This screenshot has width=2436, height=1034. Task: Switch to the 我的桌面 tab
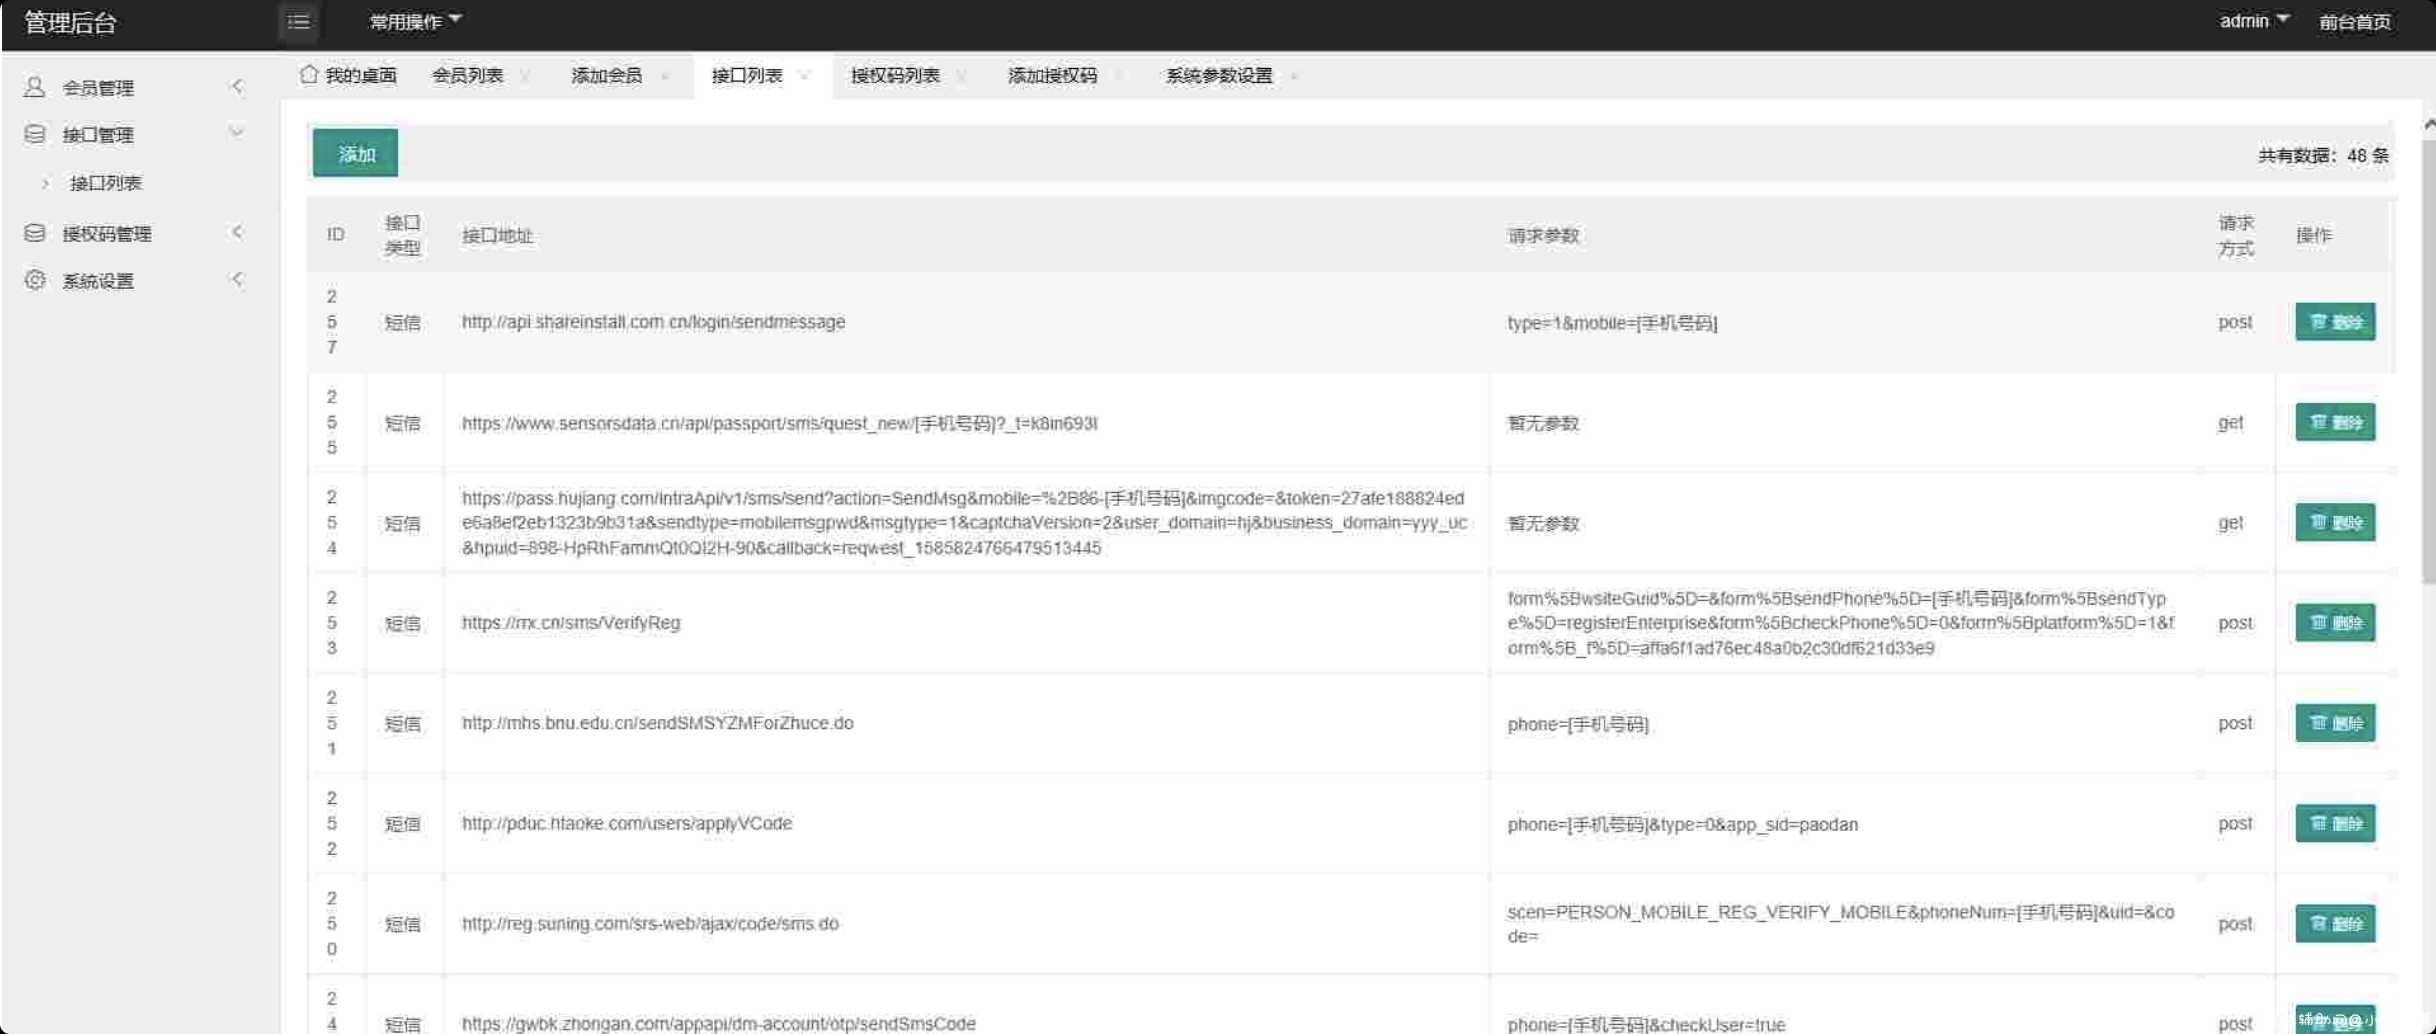tap(350, 76)
